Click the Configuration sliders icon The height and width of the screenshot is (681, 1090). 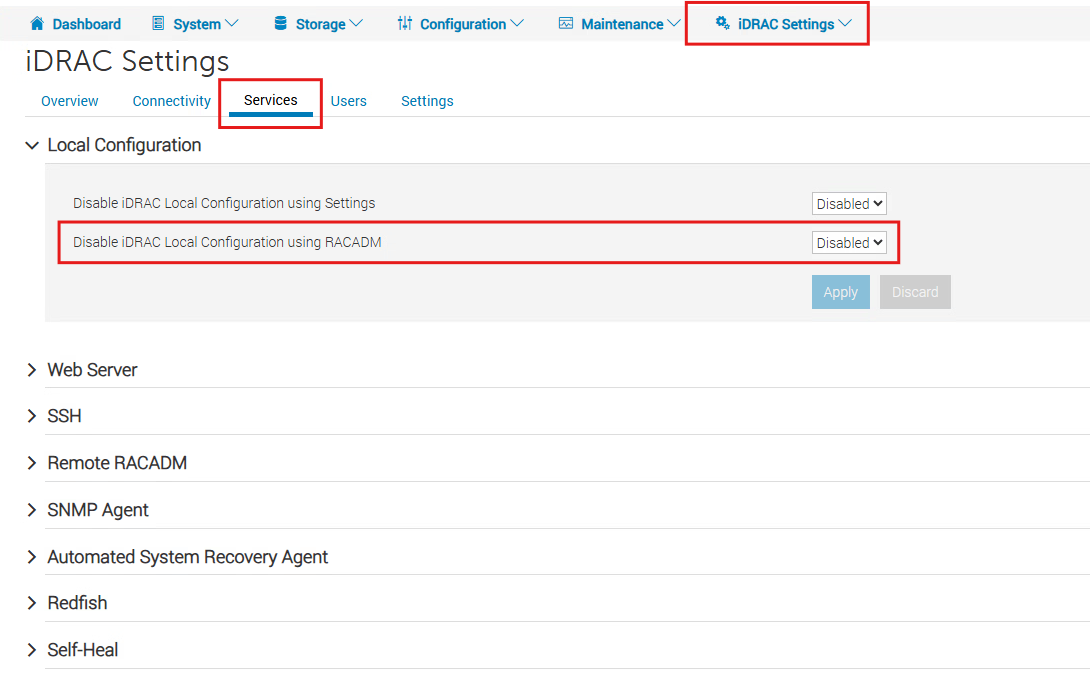405,24
